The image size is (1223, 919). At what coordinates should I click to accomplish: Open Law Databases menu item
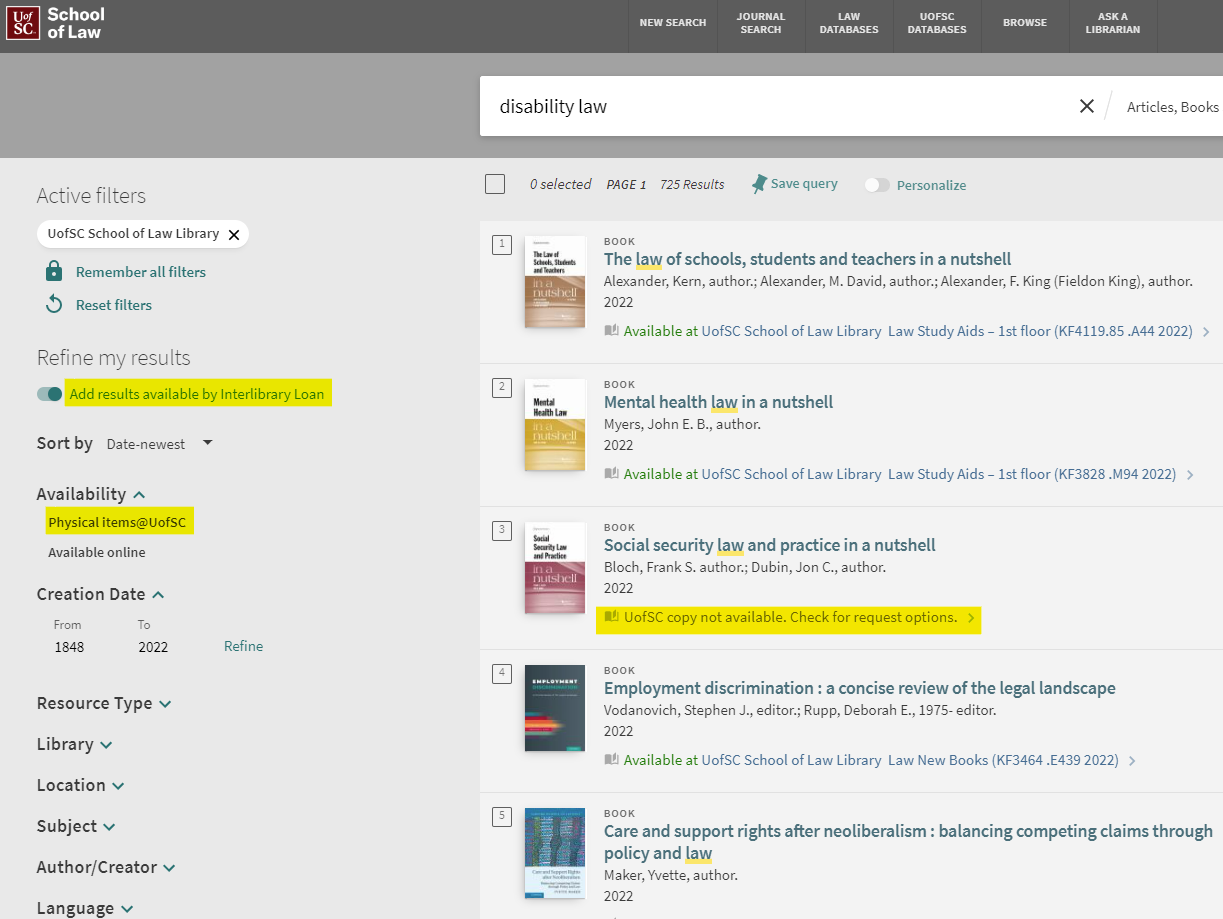pos(849,23)
